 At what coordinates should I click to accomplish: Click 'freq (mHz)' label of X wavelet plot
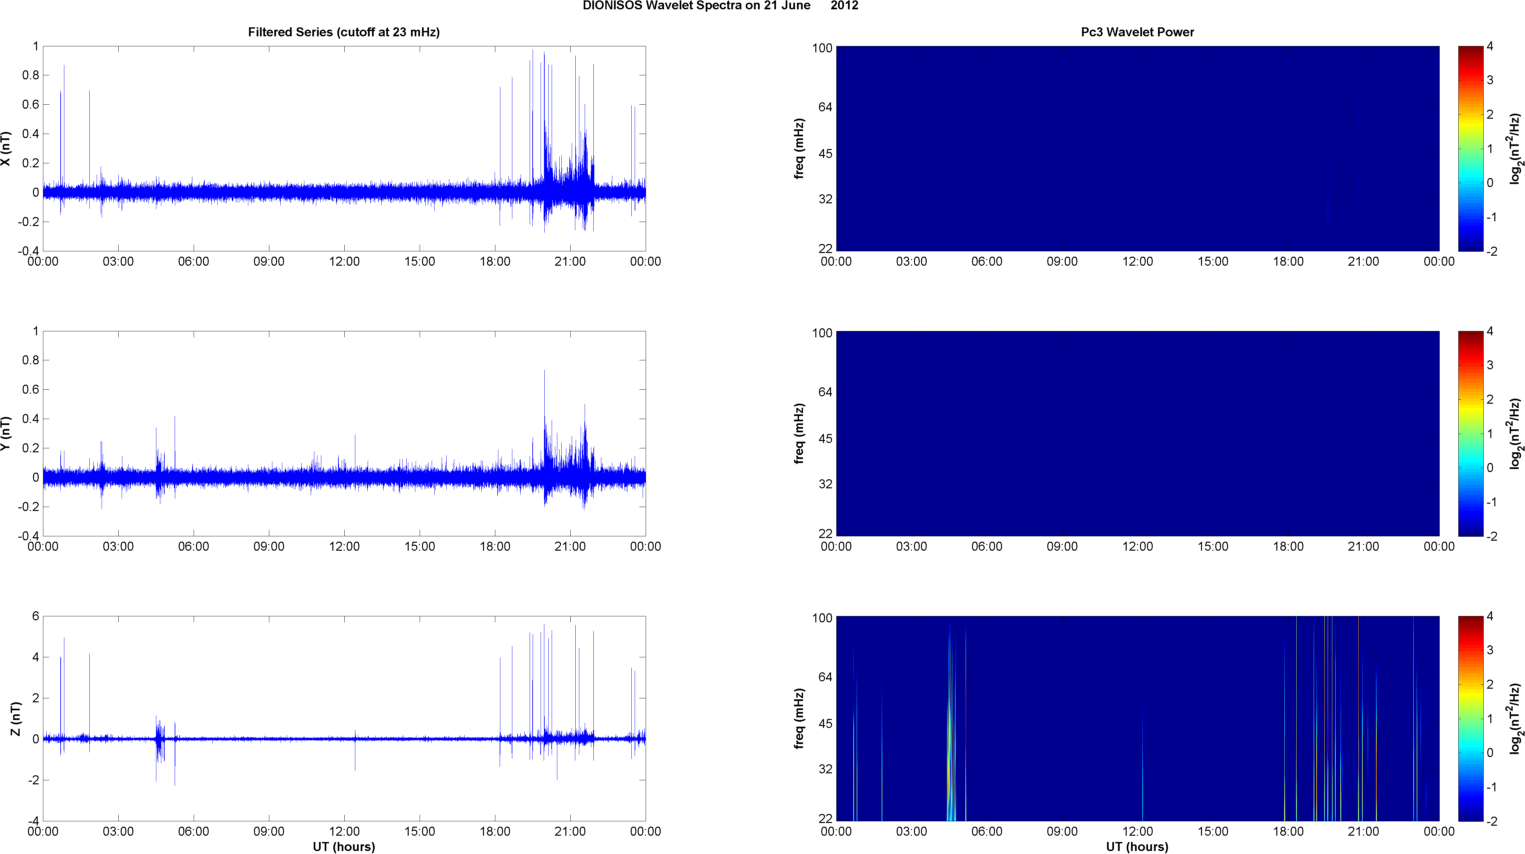point(800,149)
